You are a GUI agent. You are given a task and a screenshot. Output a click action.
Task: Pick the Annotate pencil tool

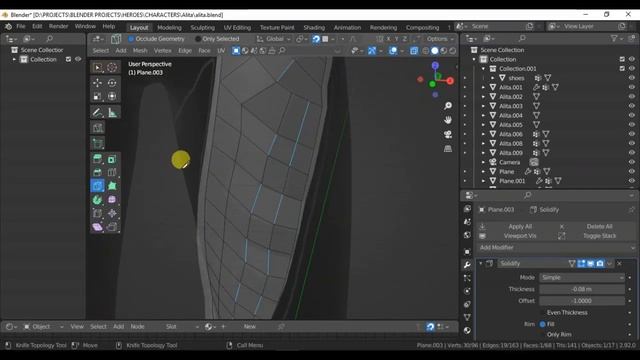[98, 112]
